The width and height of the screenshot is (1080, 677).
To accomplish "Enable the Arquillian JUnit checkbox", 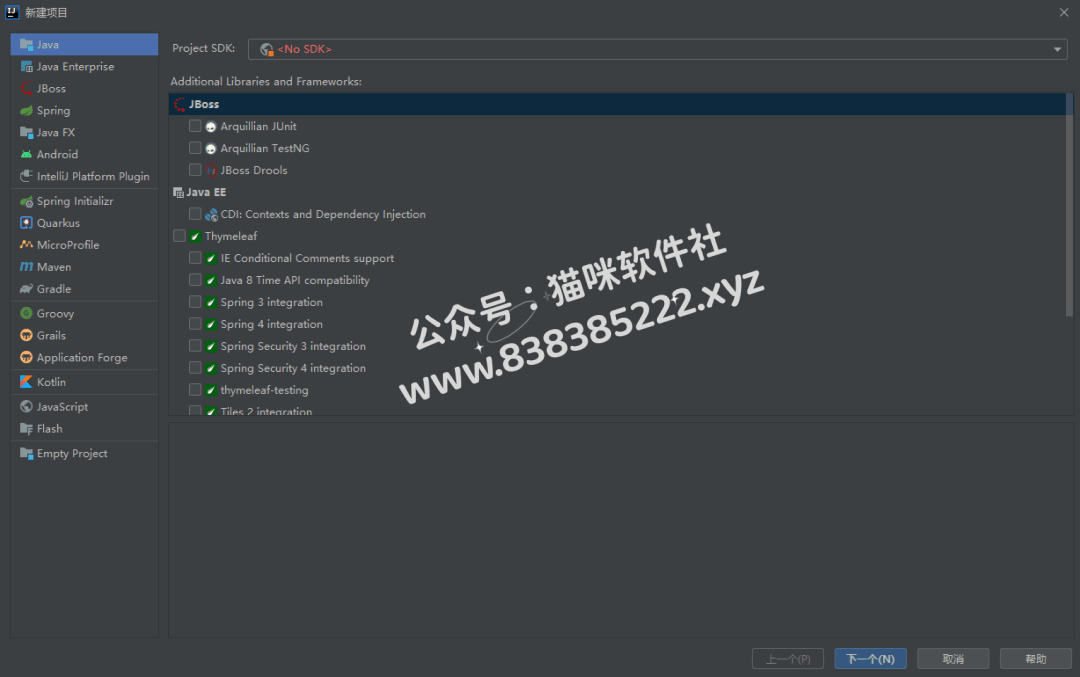I will [x=195, y=126].
